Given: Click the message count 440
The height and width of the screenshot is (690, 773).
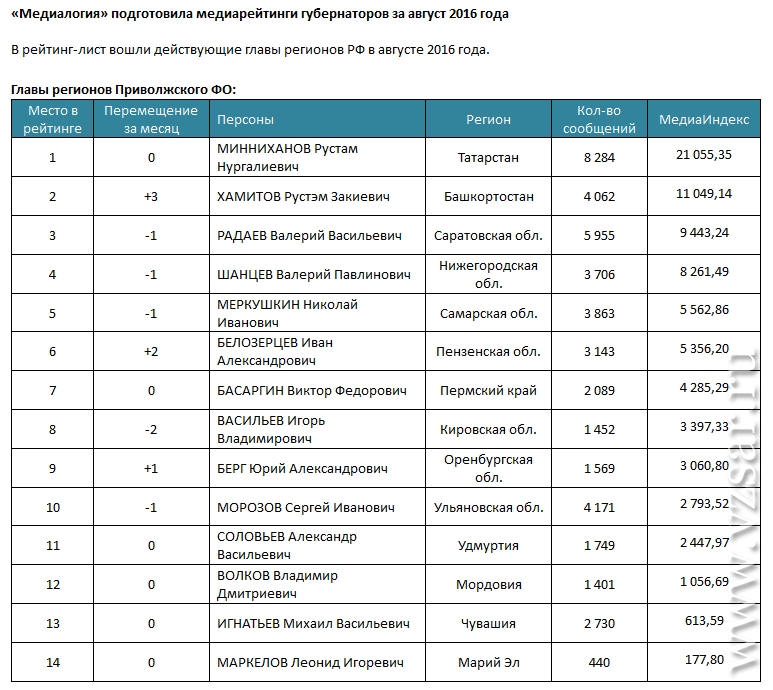Looking at the screenshot, I should click(x=599, y=662).
